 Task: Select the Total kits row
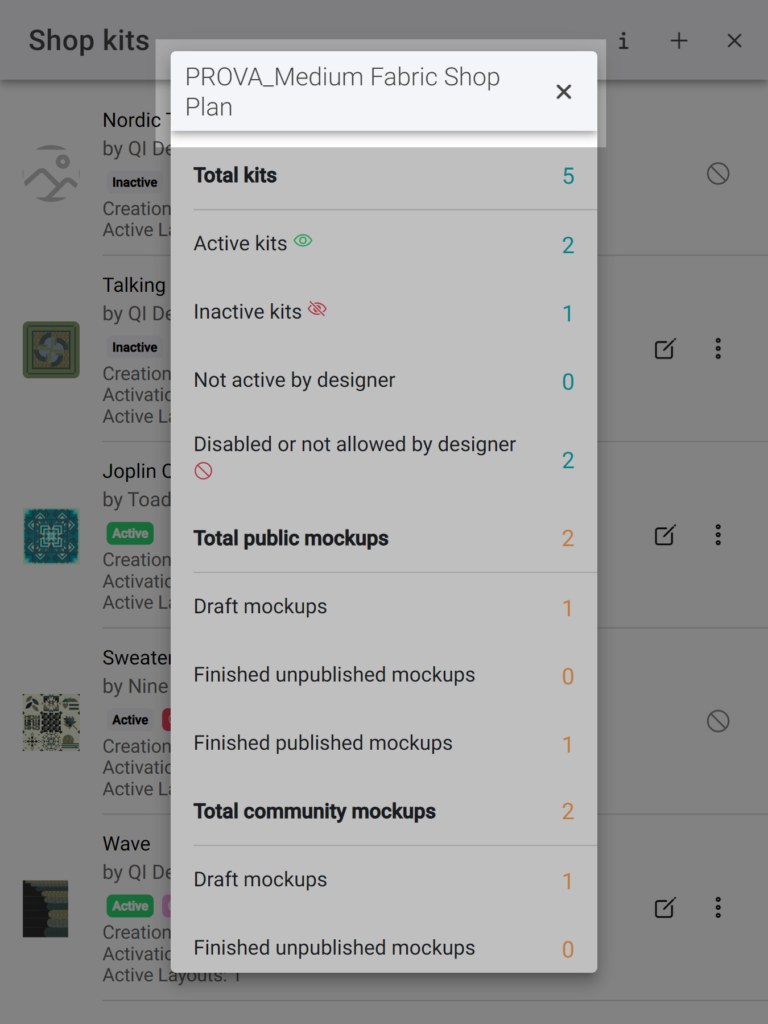tap(384, 176)
